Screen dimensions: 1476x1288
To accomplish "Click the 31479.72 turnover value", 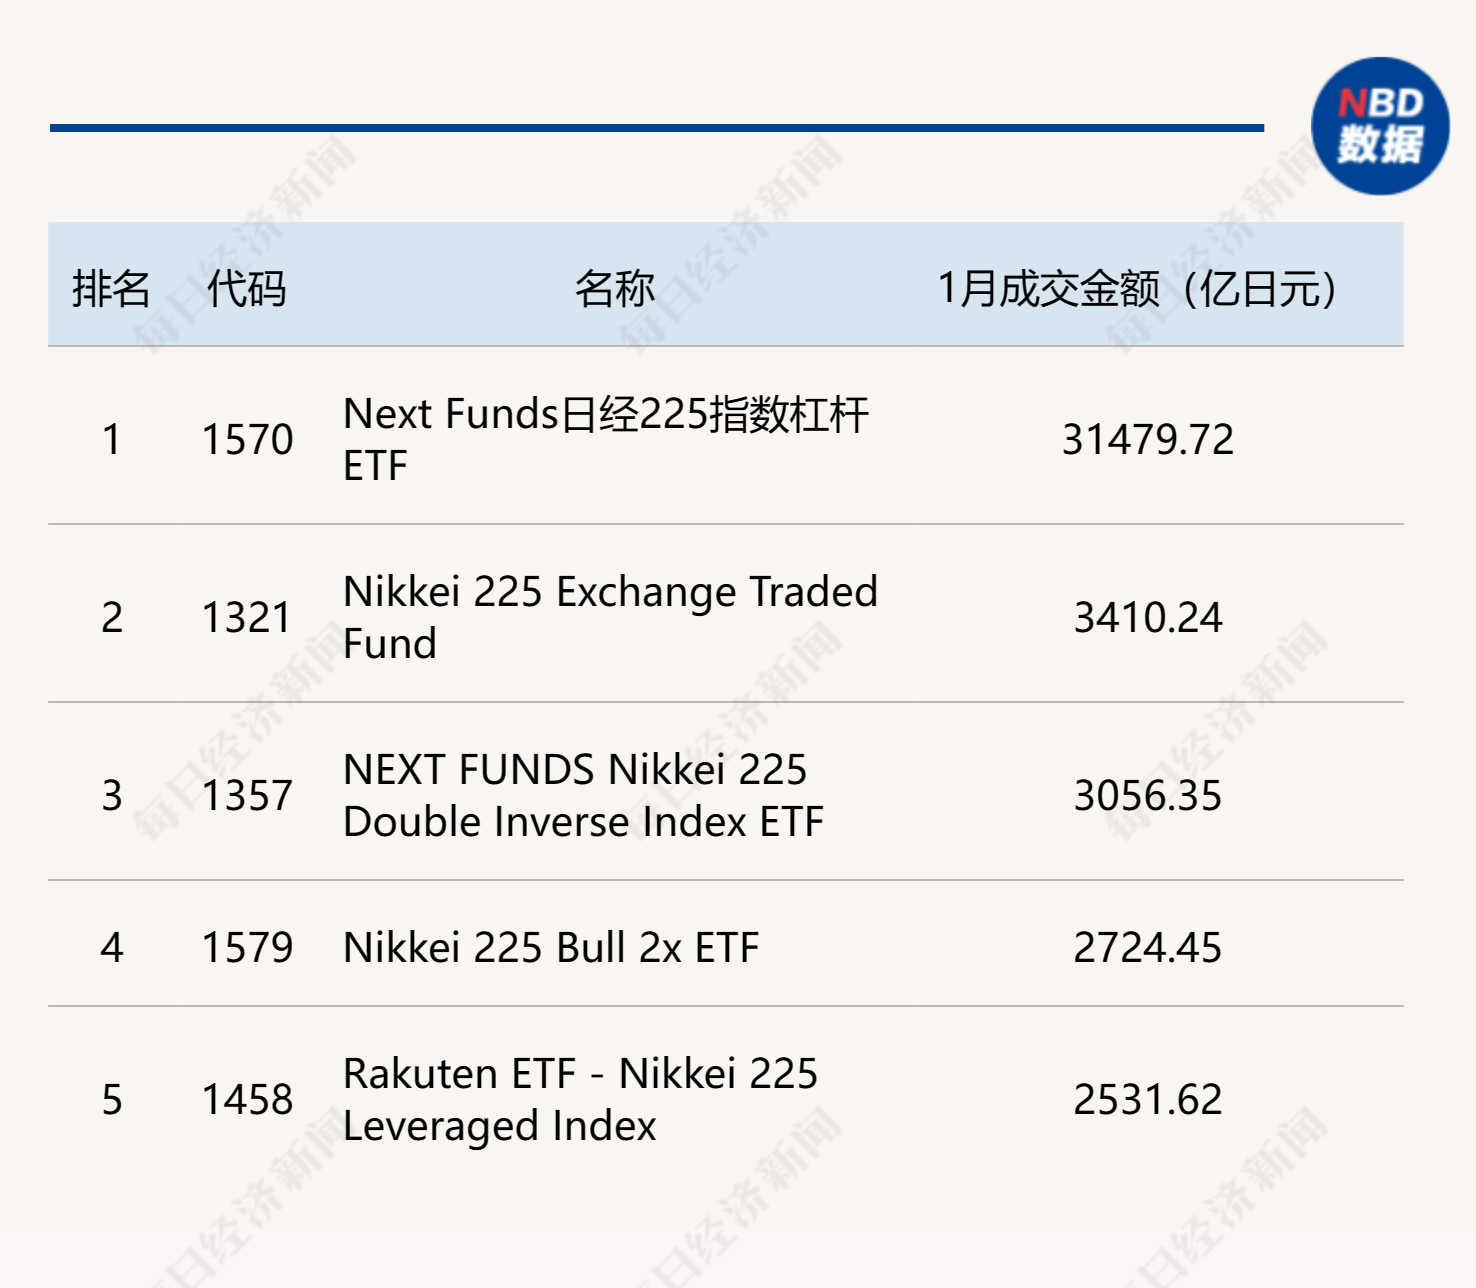I will coord(1147,439).
